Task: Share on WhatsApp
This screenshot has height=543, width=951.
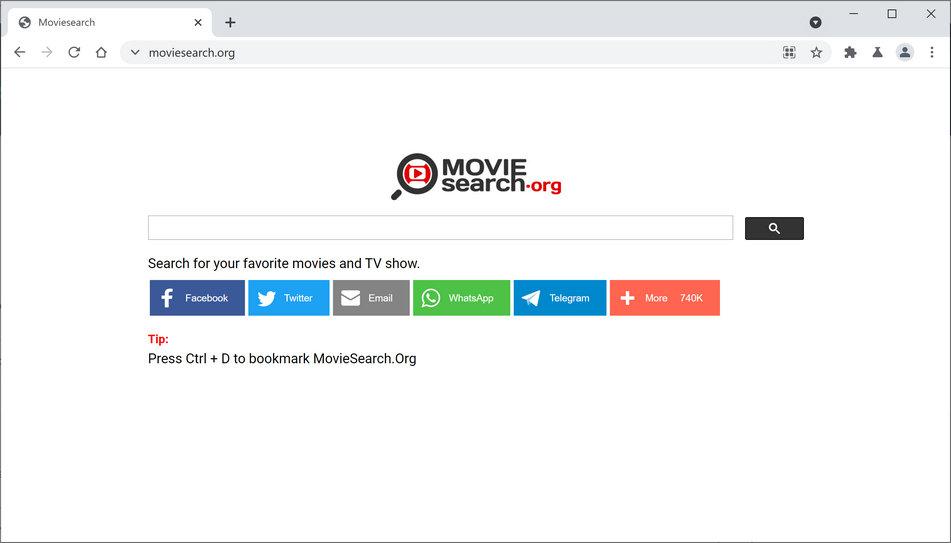Action: point(462,298)
